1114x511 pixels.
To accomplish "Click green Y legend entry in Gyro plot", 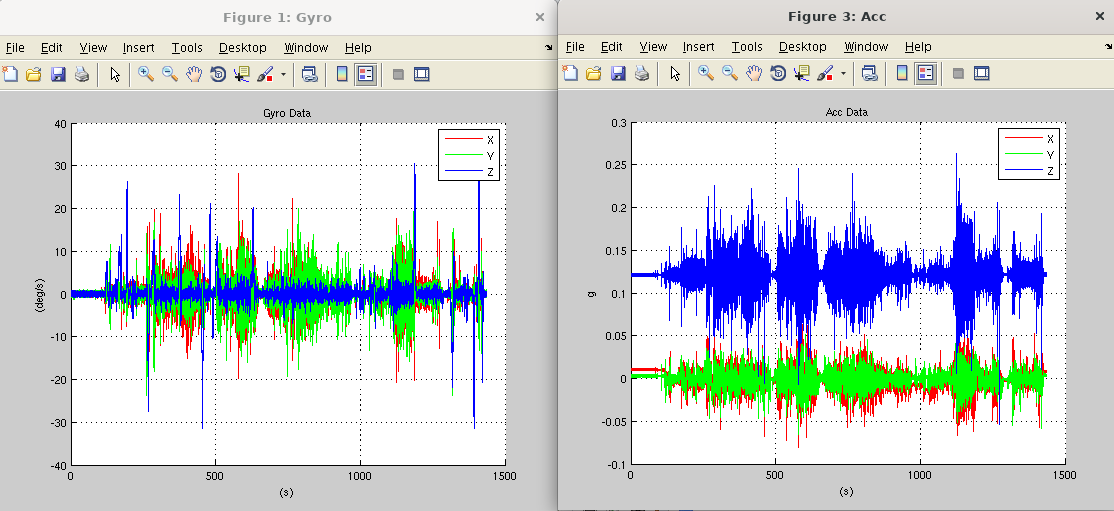I will pyautogui.click(x=469, y=156).
